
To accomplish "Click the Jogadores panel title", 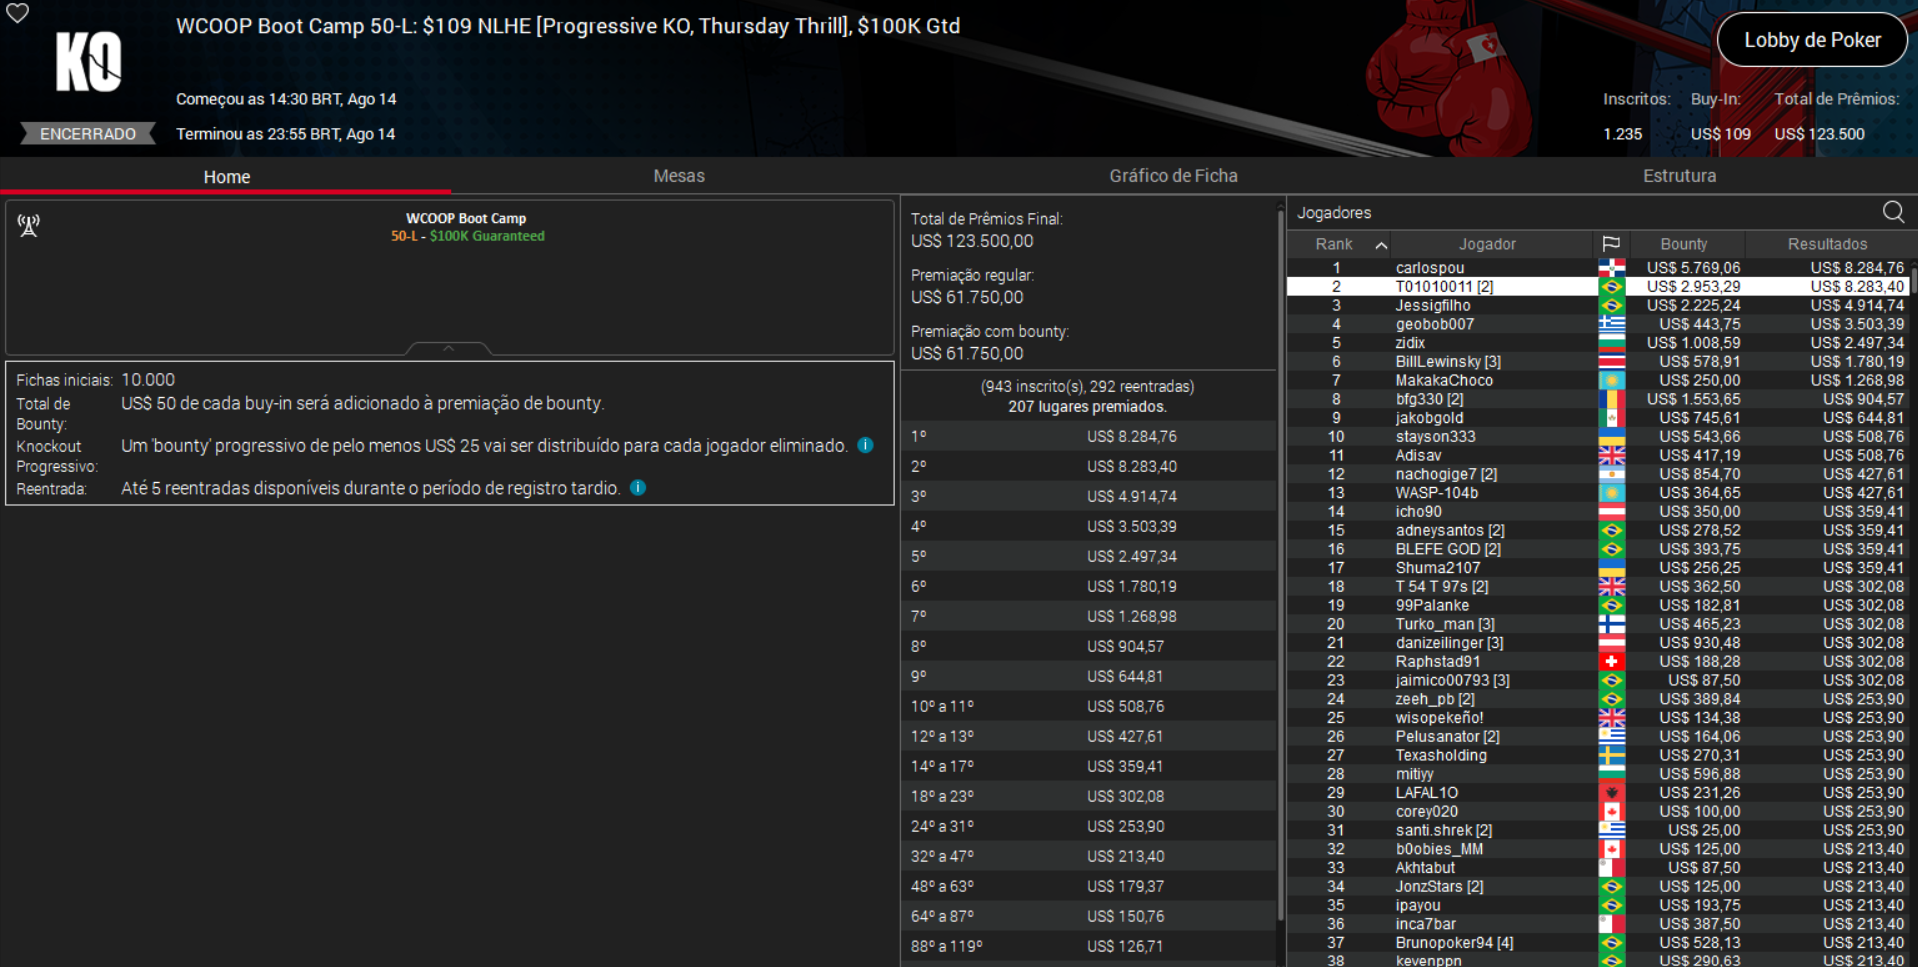I will tap(1334, 213).
